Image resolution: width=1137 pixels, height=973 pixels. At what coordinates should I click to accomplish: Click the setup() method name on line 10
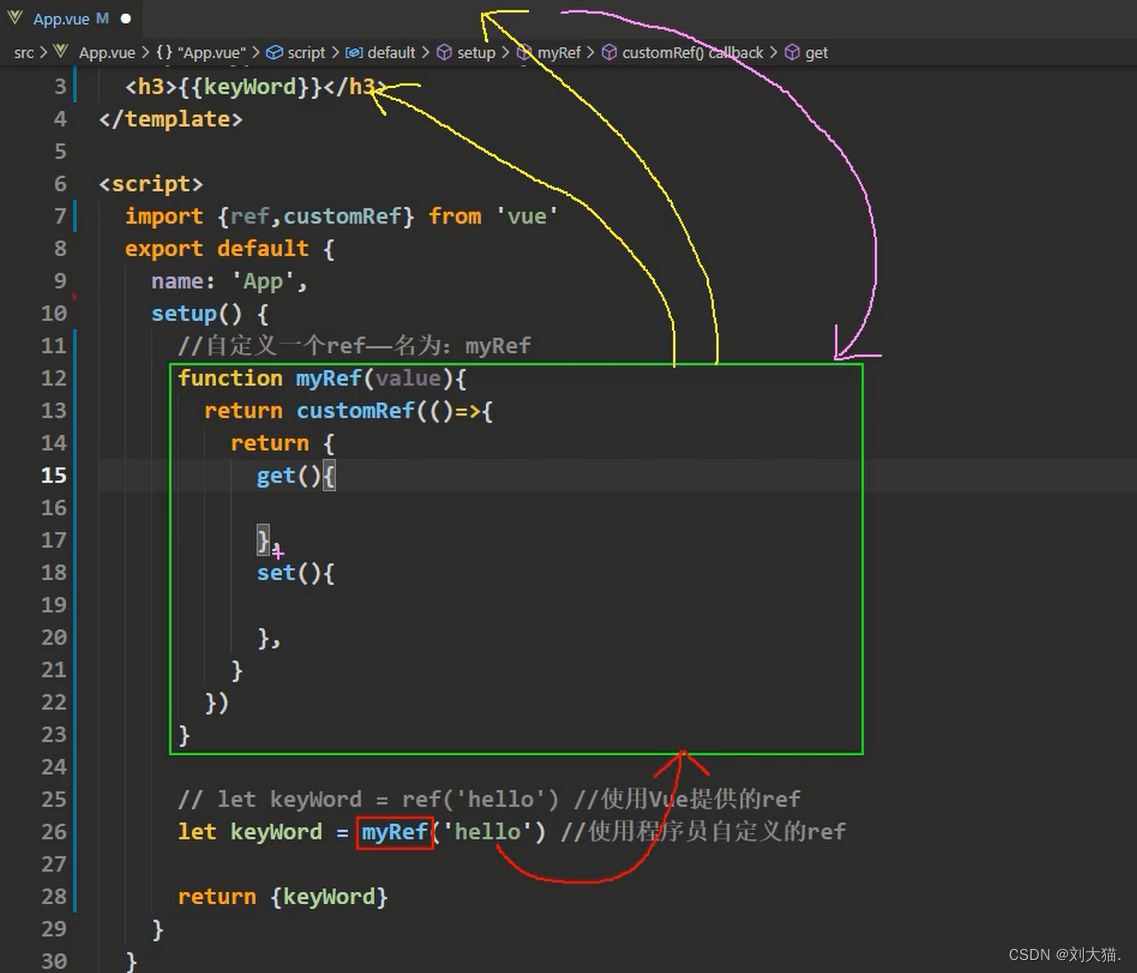pos(197,314)
